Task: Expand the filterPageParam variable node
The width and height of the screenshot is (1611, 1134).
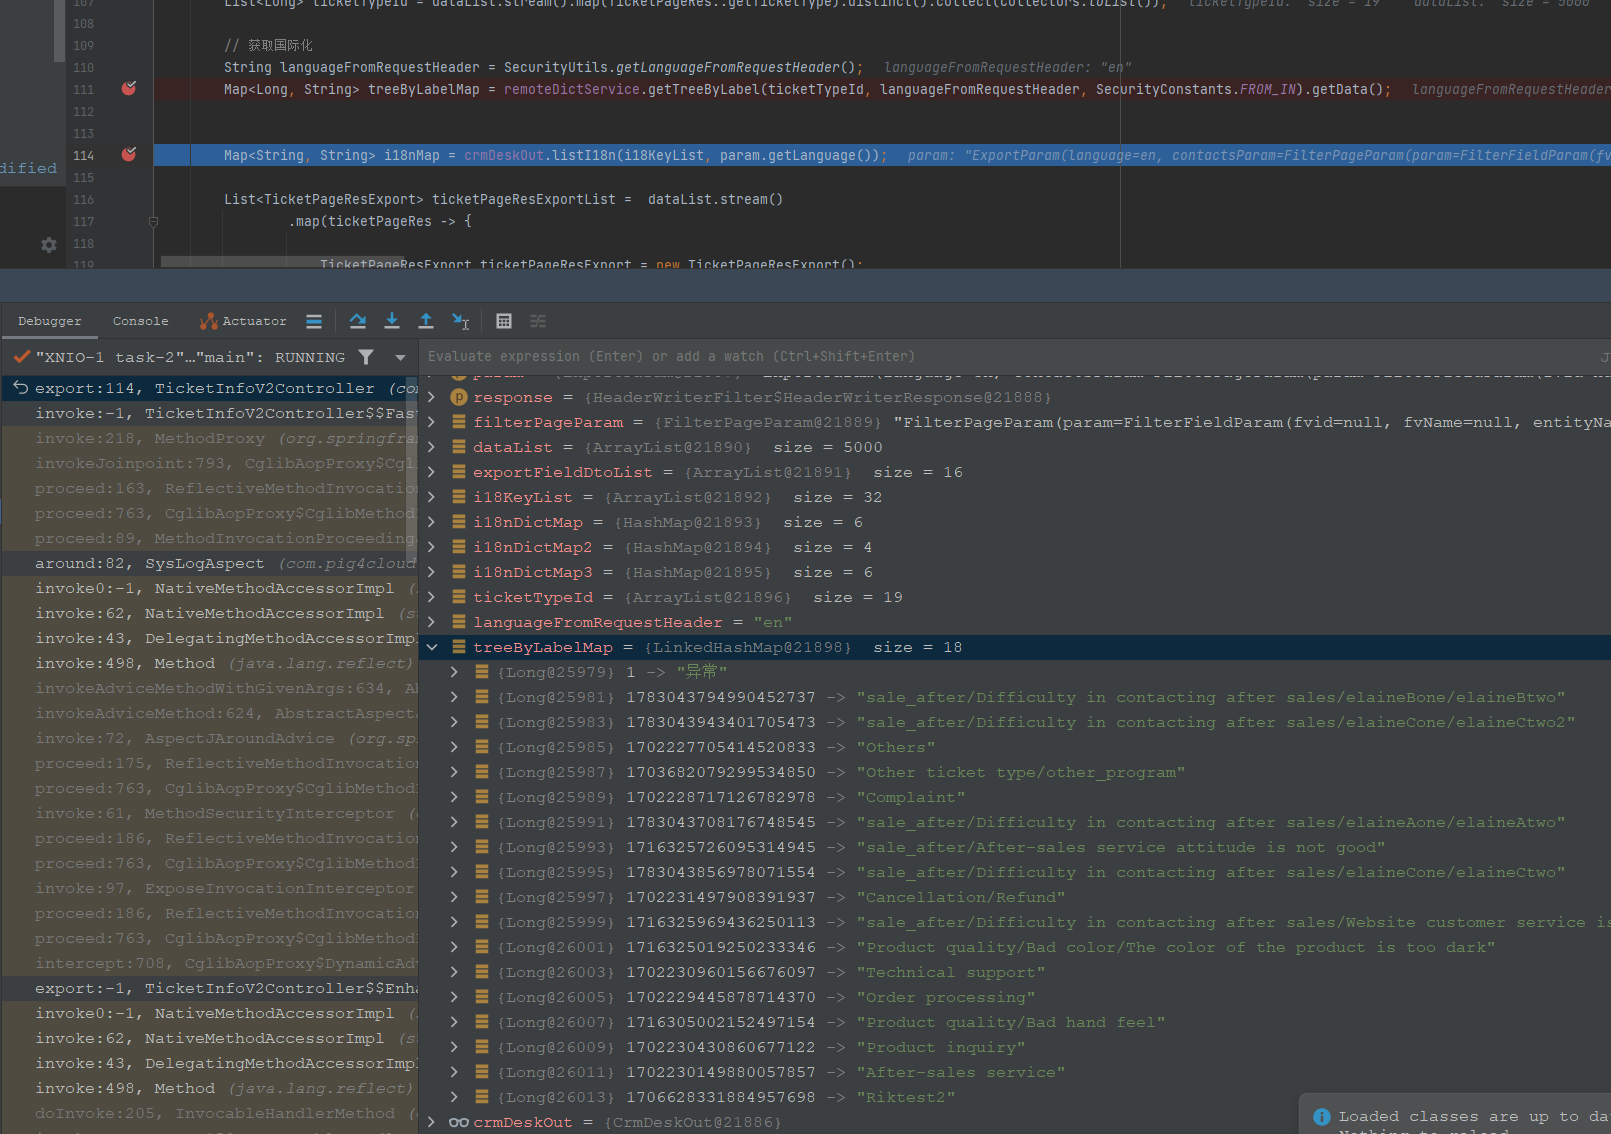Action: click(432, 422)
